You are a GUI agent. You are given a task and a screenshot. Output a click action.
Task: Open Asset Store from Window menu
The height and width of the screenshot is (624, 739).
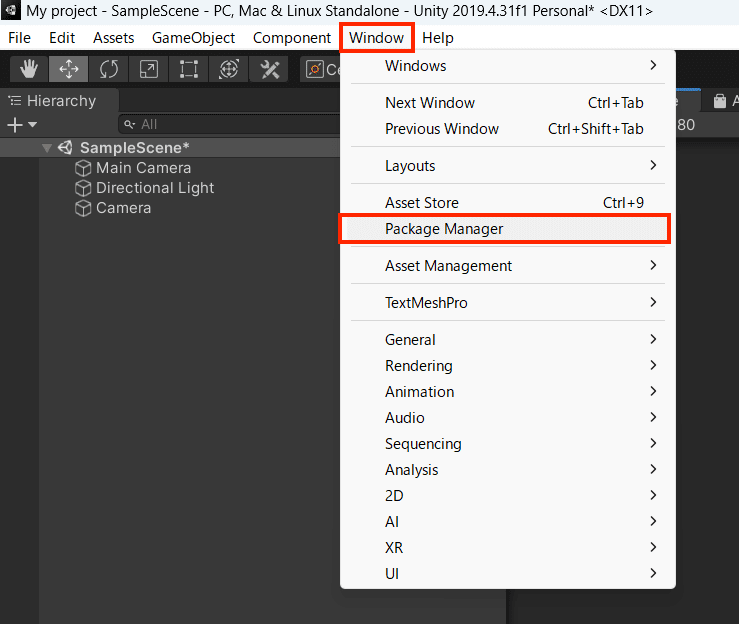coord(508,203)
